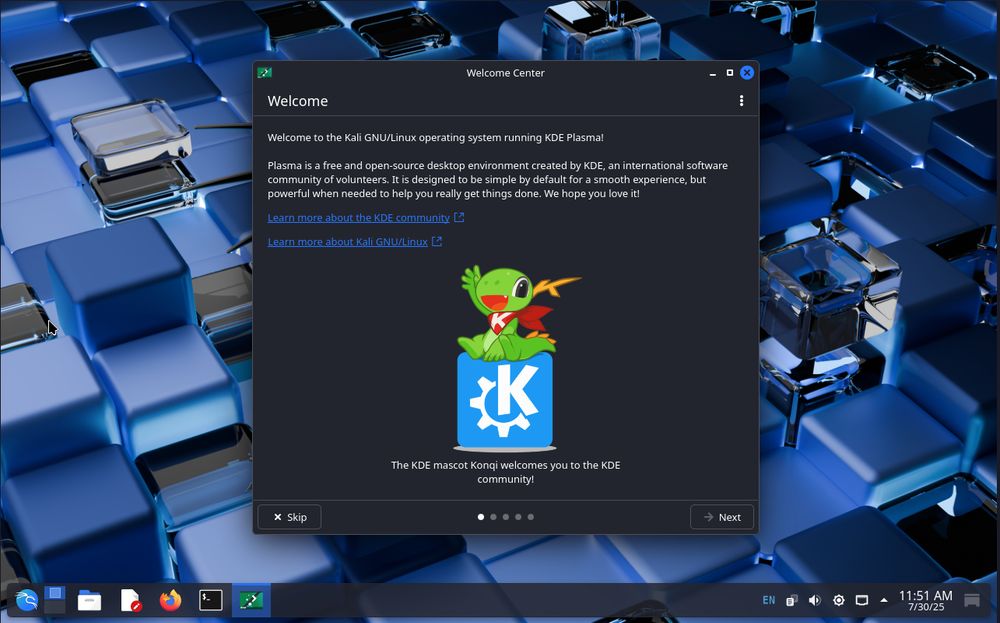Image resolution: width=1000 pixels, height=623 pixels.
Task: Expand hidden system tray icons arrow
Action: [x=884, y=600]
